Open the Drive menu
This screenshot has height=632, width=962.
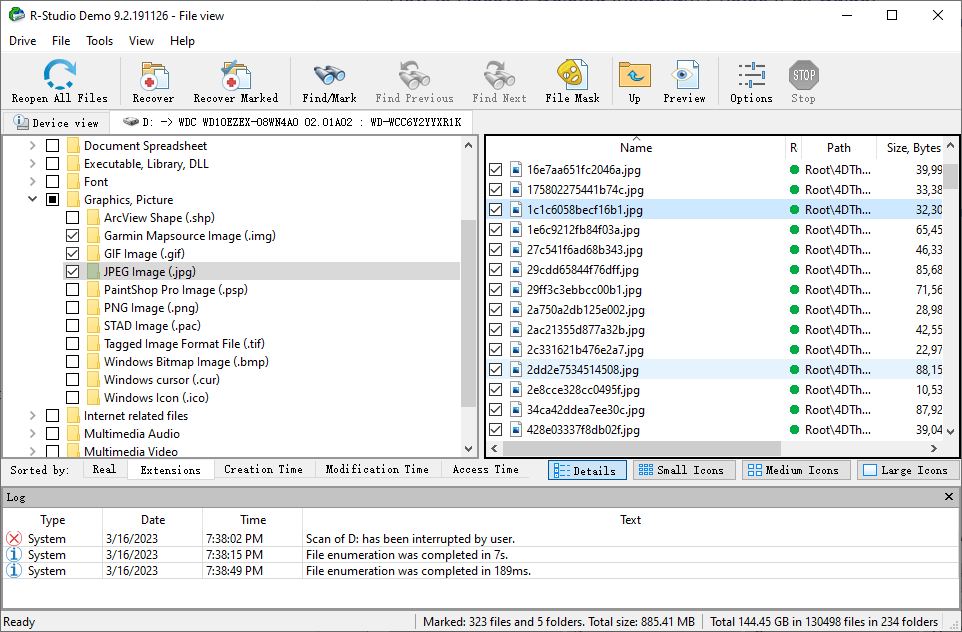[23, 41]
